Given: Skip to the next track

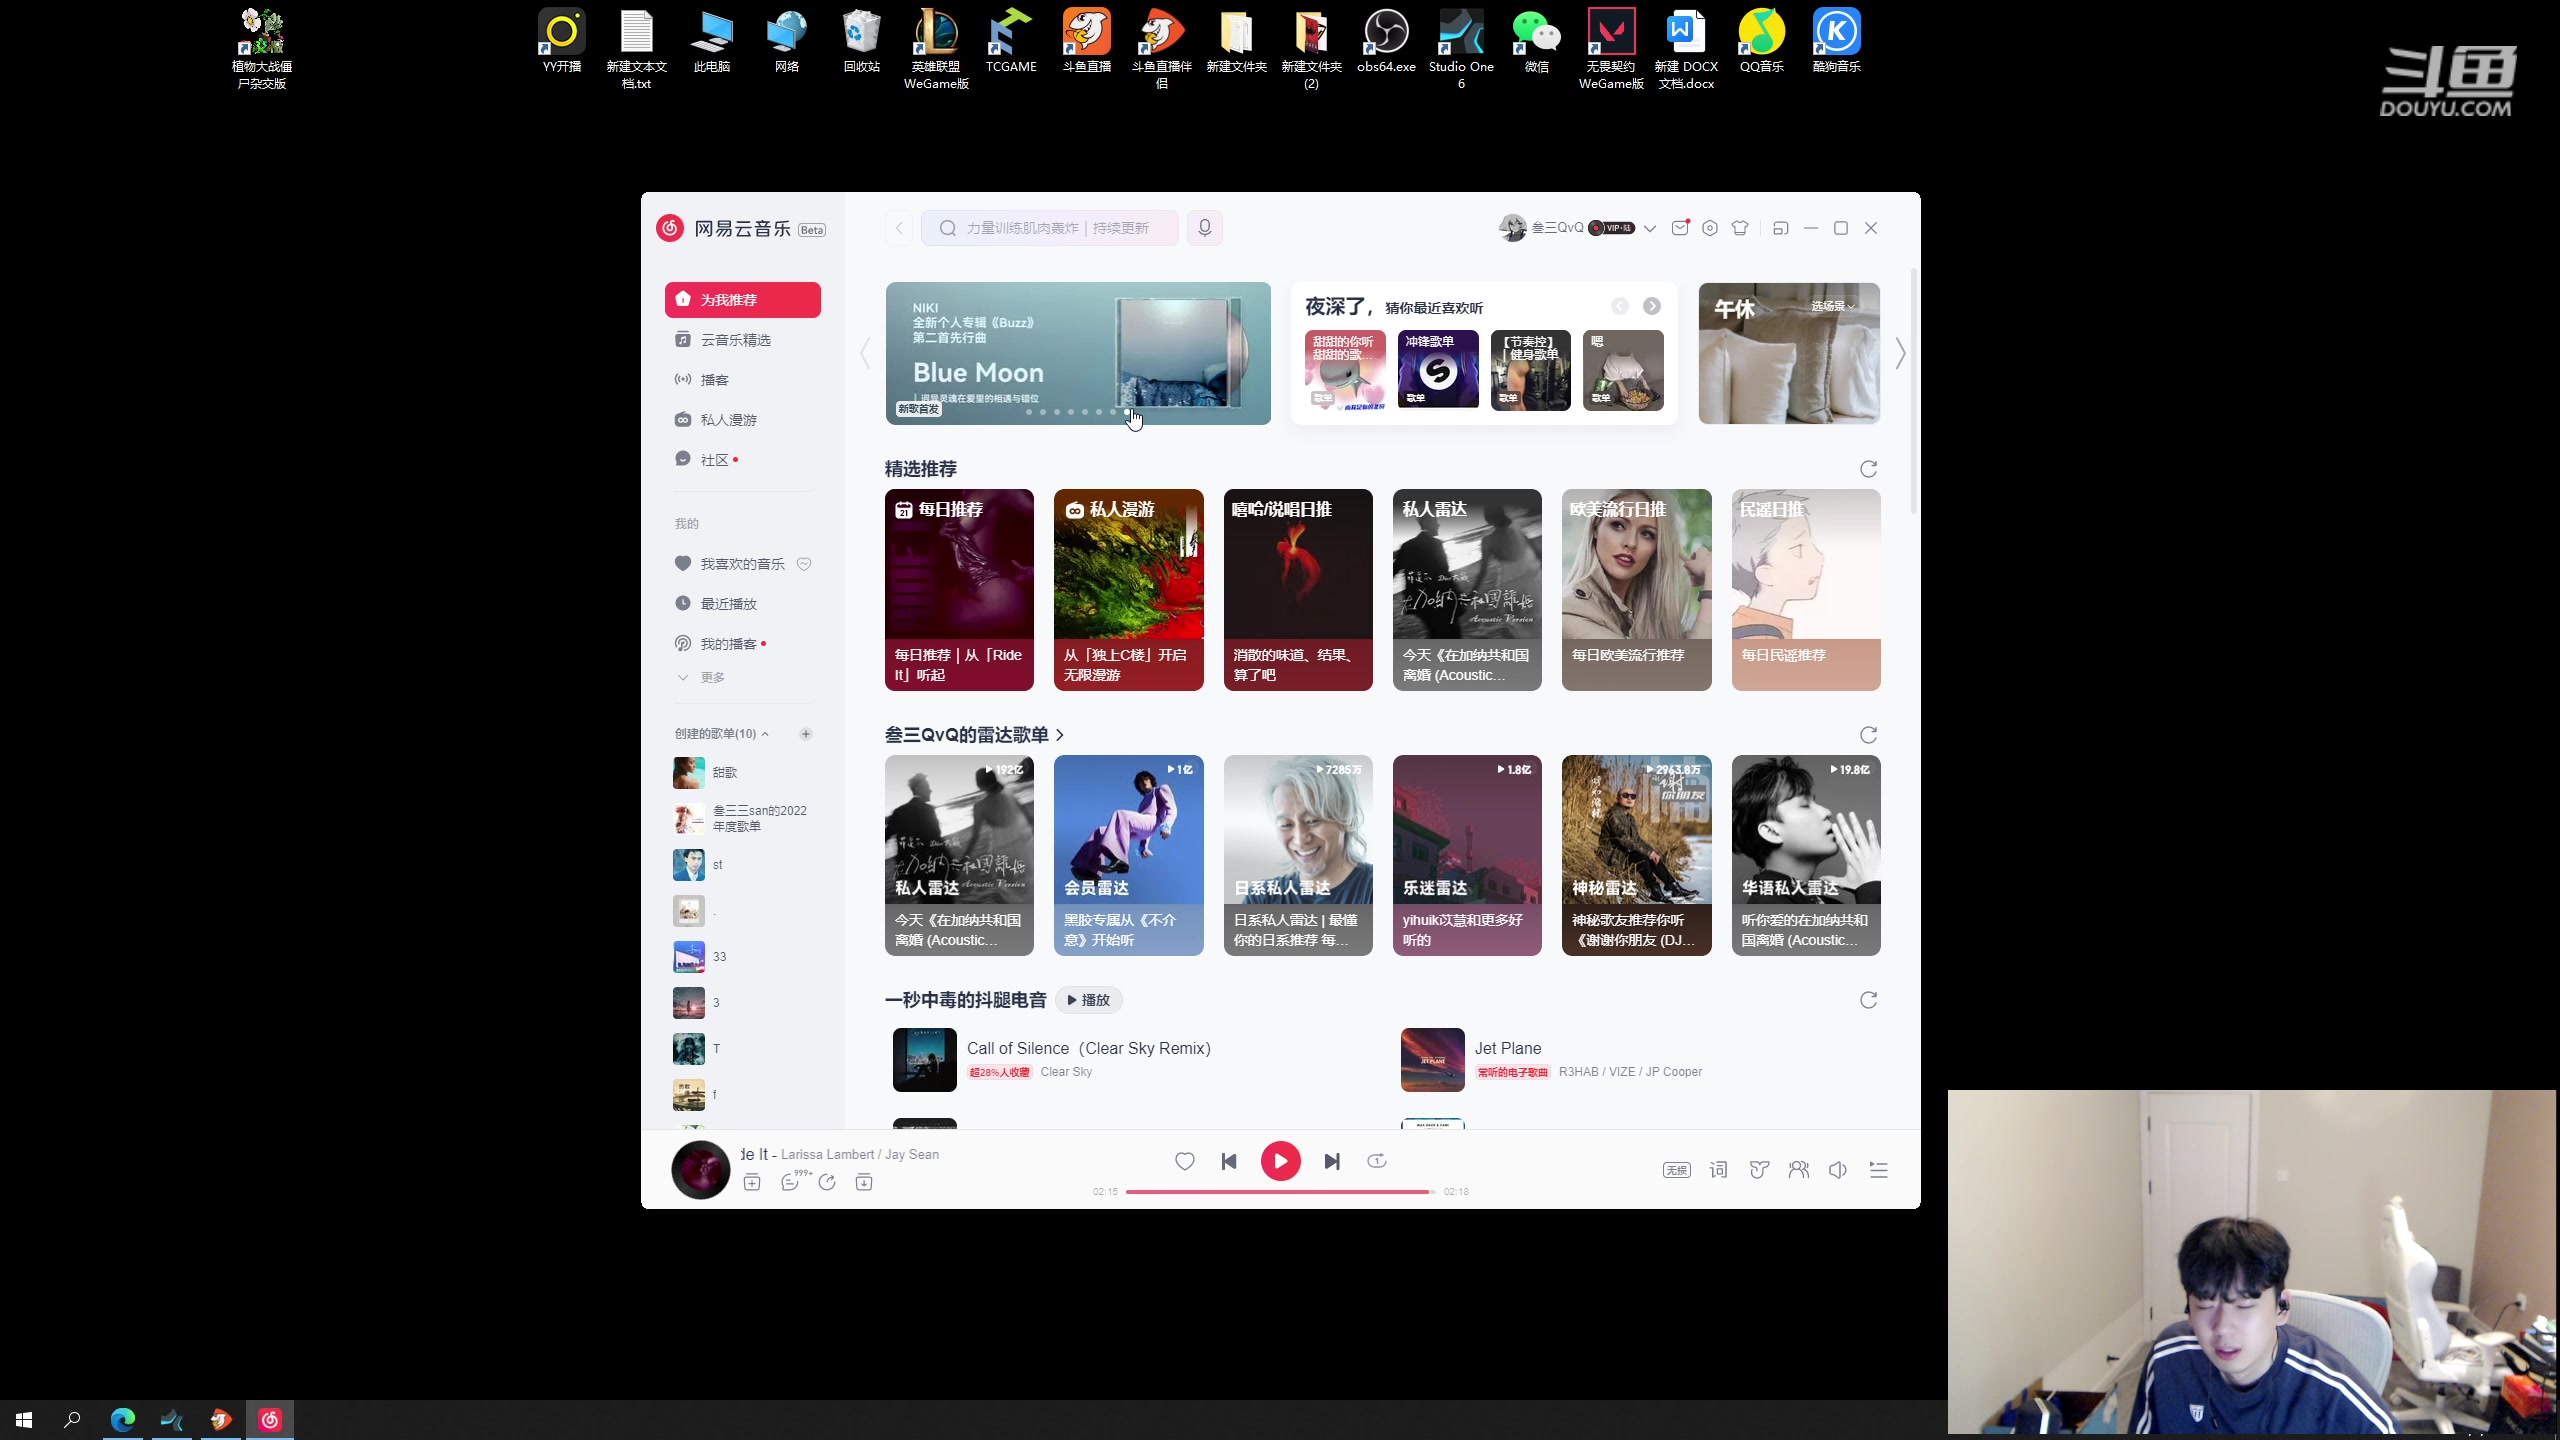Looking at the screenshot, I should pyautogui.click(x=1332, y=1161).
